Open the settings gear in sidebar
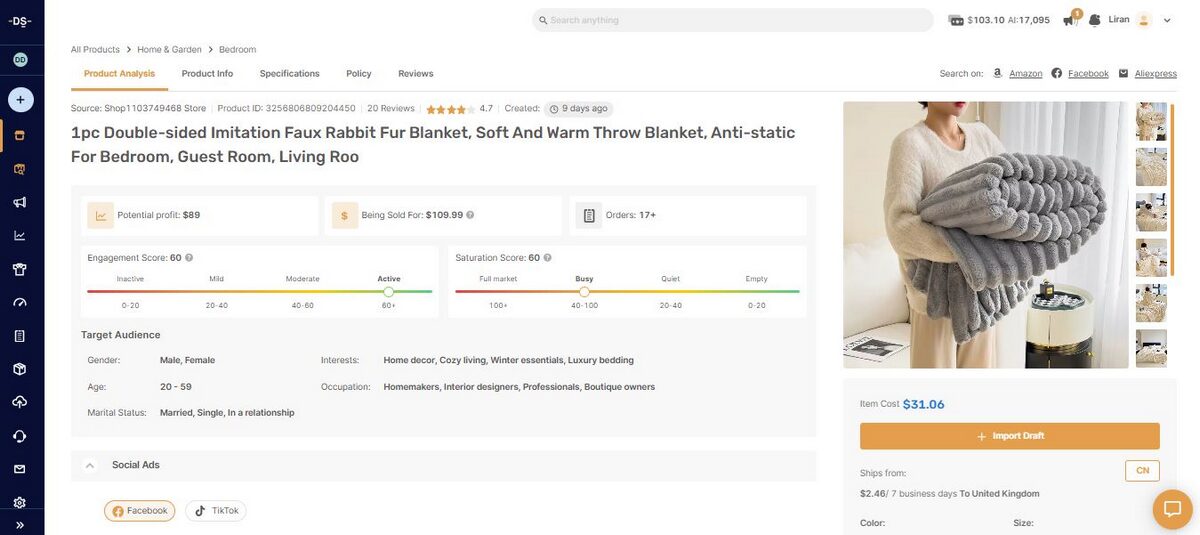Image resolution: width=1200 pixels, height=535 pixels. pos(20,502)
